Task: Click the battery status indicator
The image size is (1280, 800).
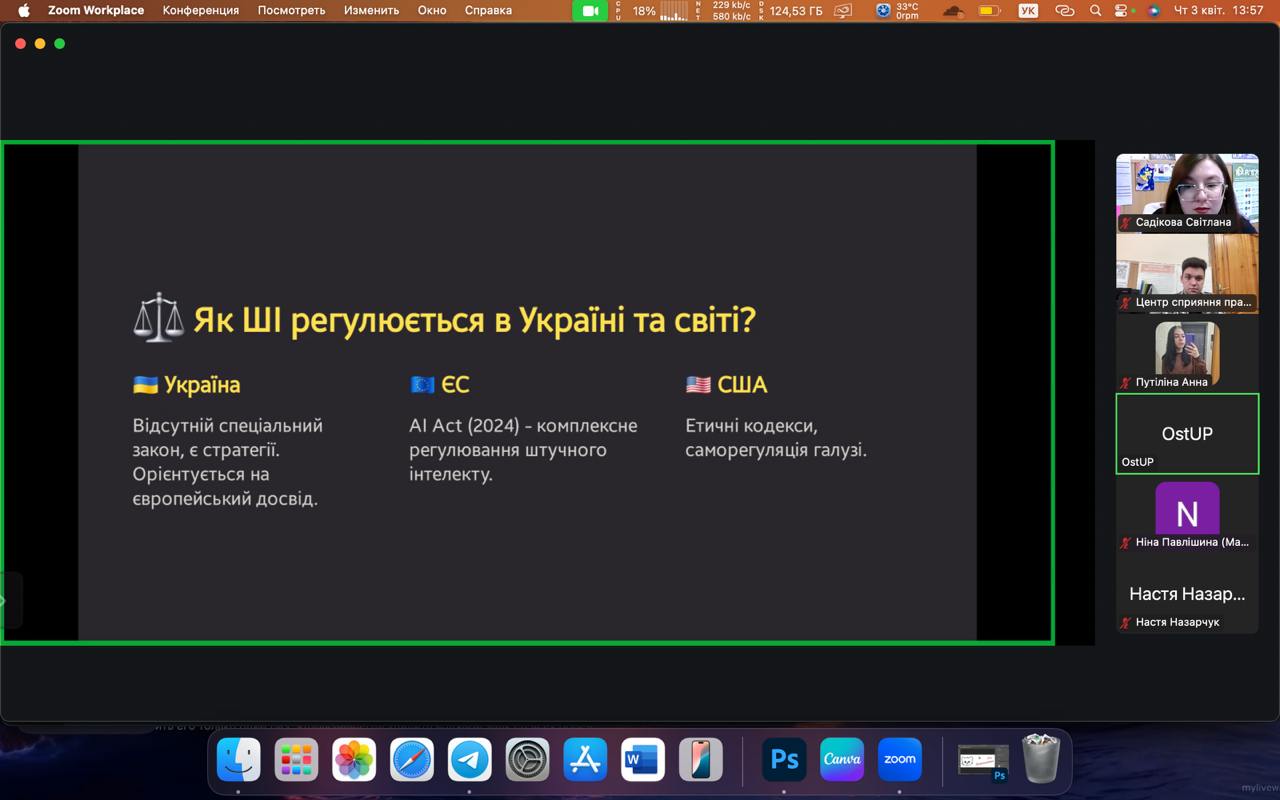Action: click(989, 11)
